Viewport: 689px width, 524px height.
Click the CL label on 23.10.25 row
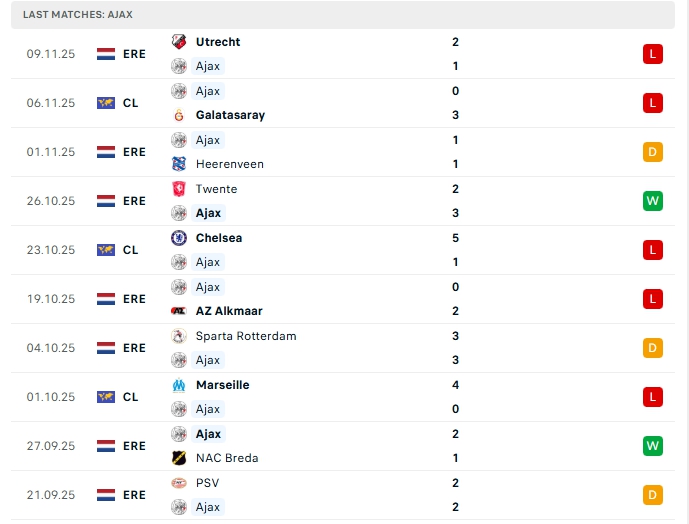pyautogui.click(x=131, y=250)
